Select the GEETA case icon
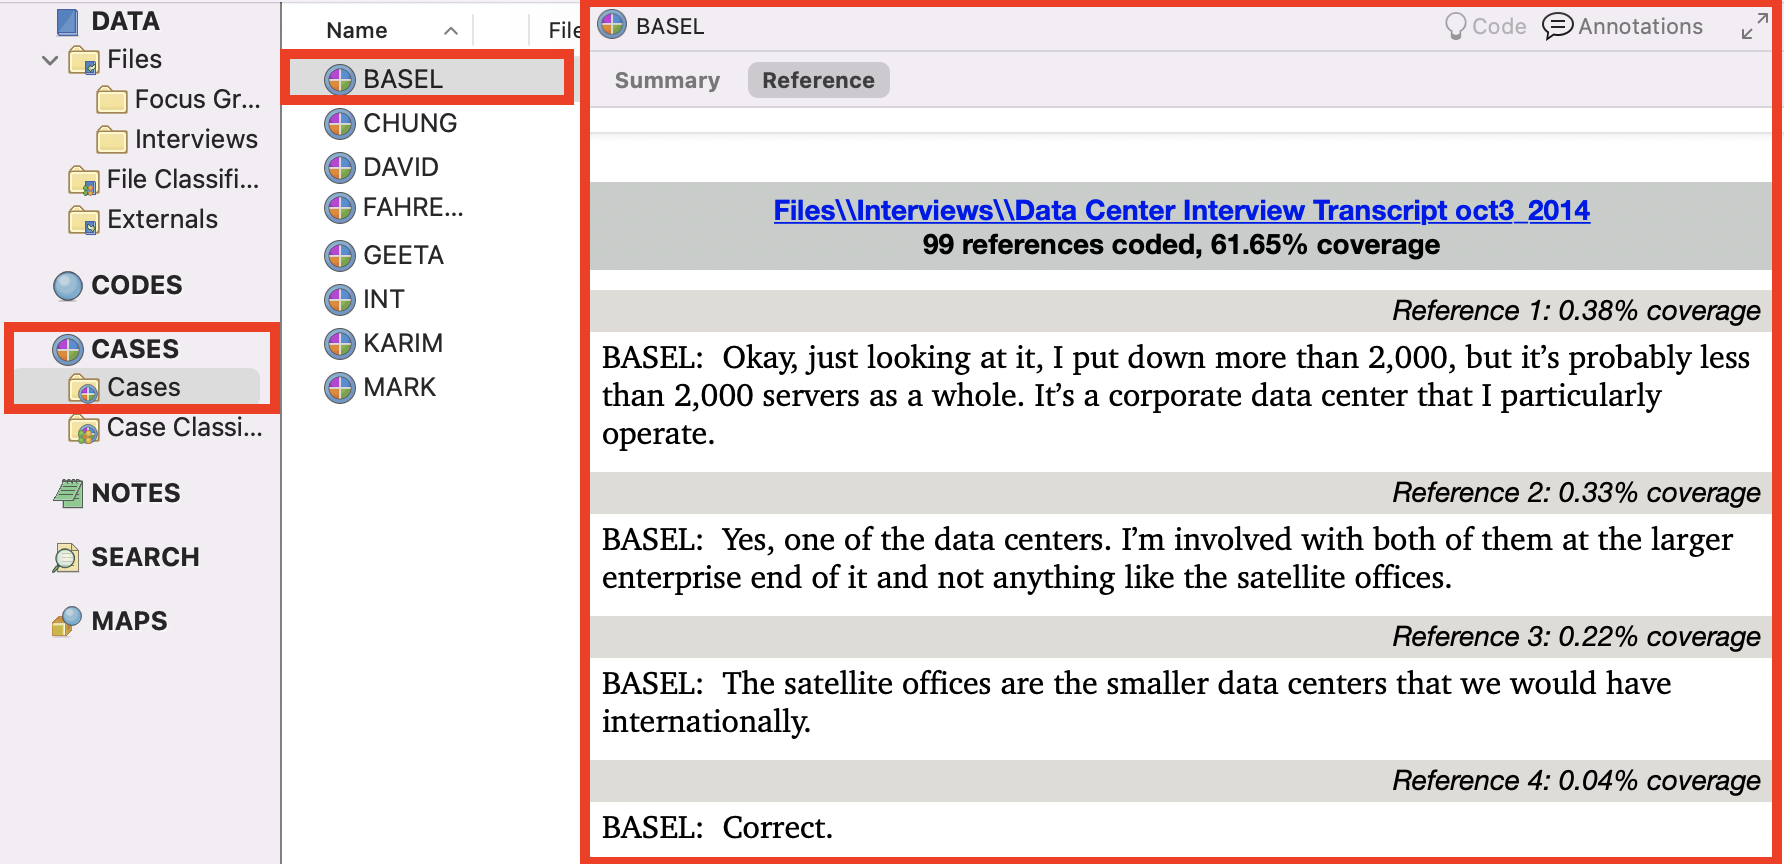 click(x=340, y=255)
